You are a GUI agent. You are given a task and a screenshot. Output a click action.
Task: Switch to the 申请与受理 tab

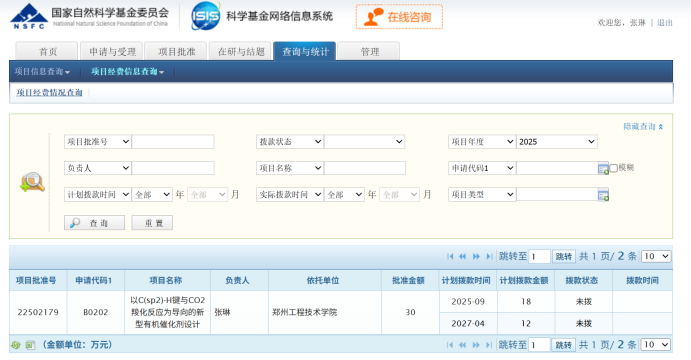coord(112,52)
